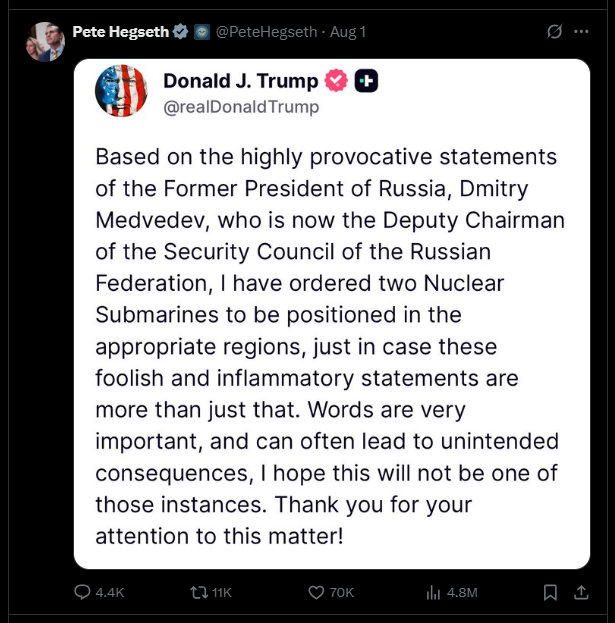Open the @PeteHegseth handle link
Viewport: 615px width, 623px height.
[x=266, y=32]
